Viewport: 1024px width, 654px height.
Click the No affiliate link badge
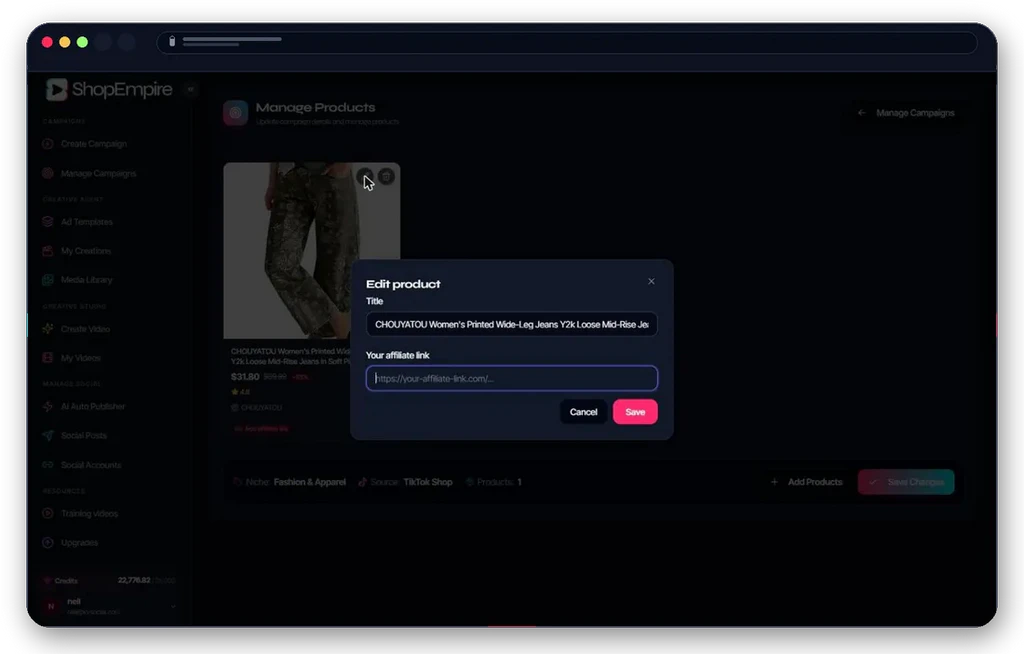[x=261, y=429]
